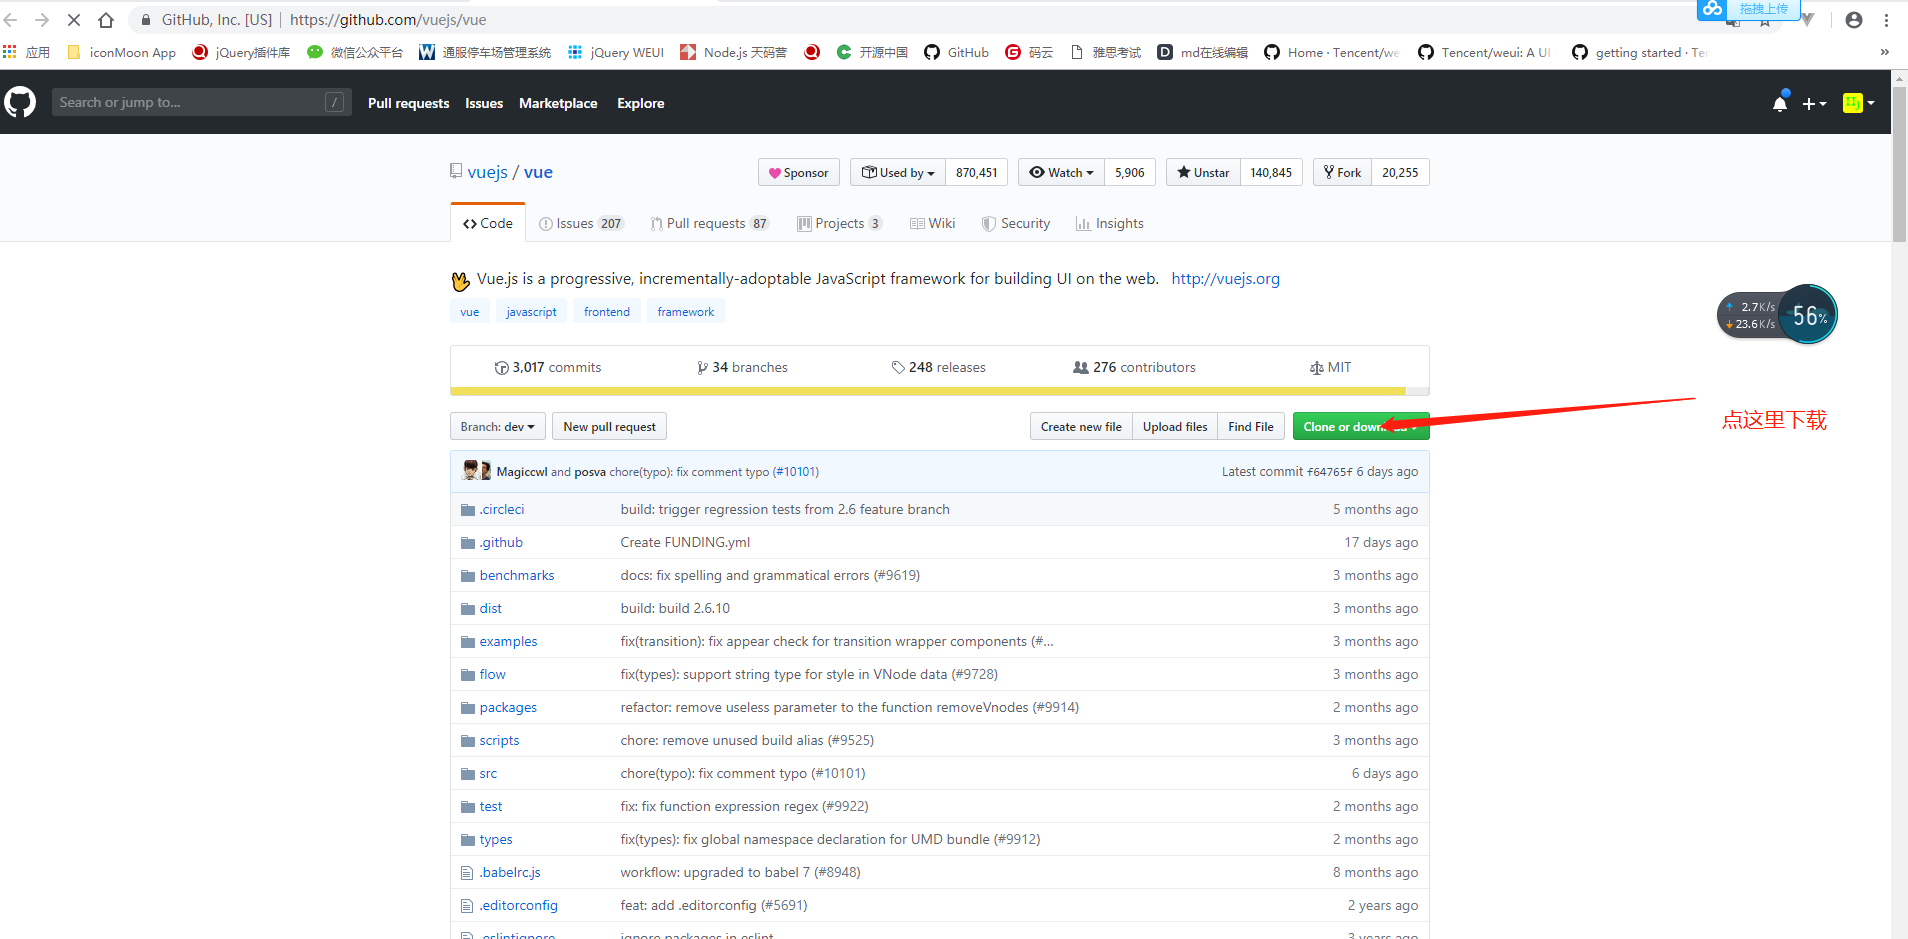This screenshot has height=939, width=1908.
Task: Open Clone or download dropdown
Action: pos(1361,426)
